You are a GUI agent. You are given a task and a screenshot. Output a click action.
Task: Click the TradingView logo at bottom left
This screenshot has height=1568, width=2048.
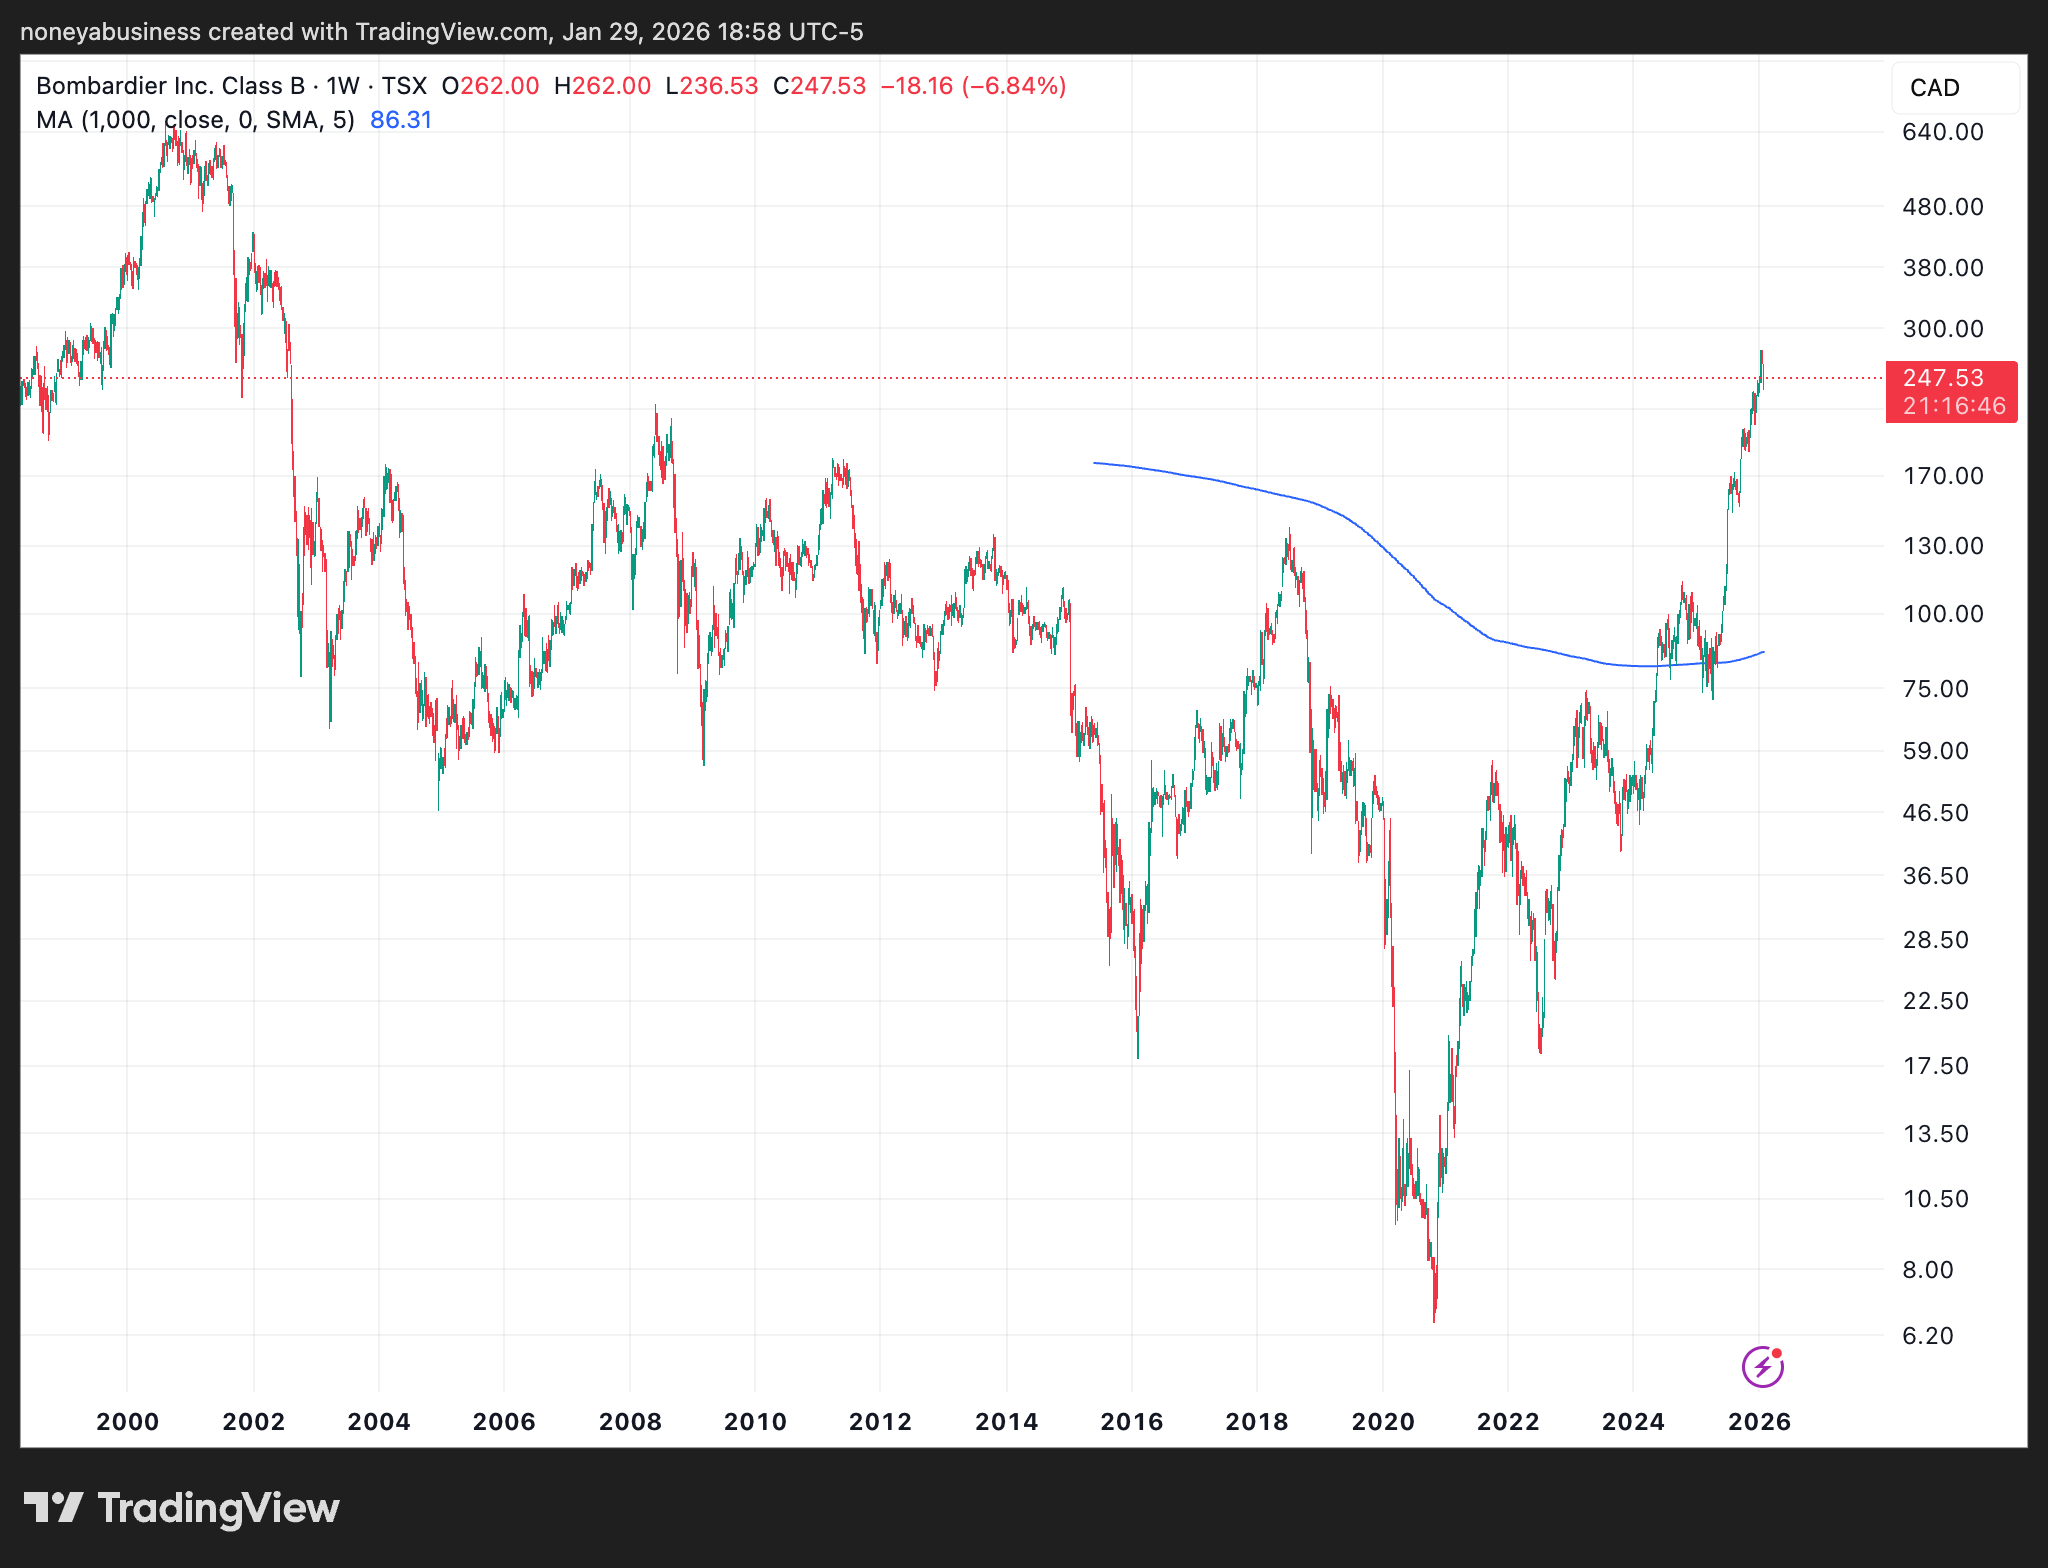point(182,1508)
